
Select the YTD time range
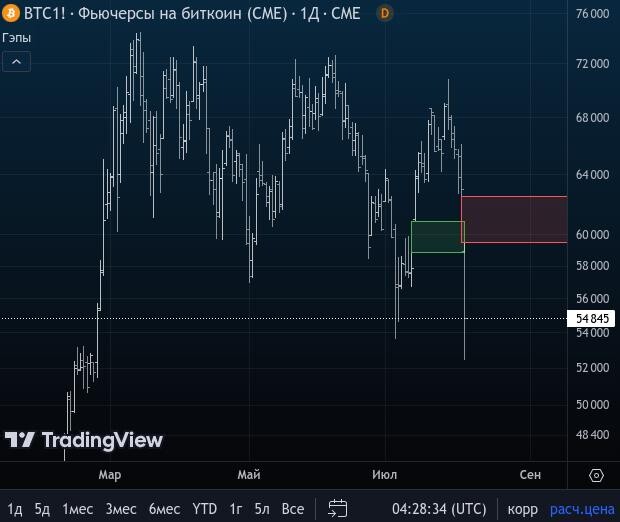click(x=204, y=509)
